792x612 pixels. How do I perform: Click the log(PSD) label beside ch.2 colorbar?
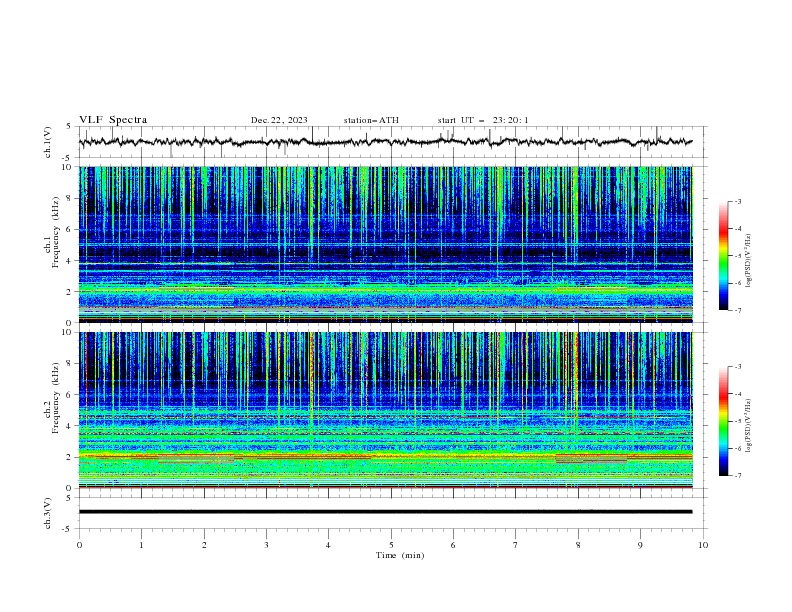[x=749, y=425]
